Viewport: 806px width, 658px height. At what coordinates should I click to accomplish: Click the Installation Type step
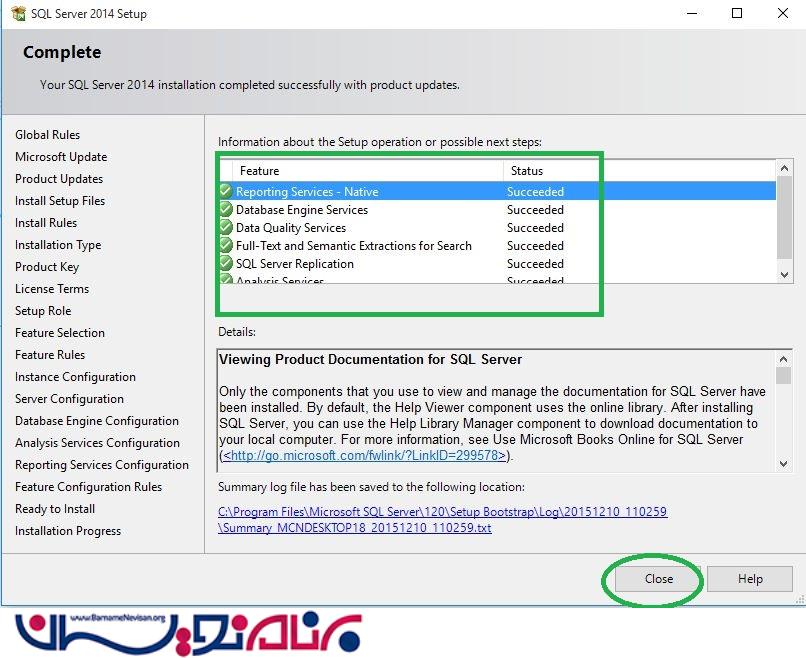click(x=58, y=245)
